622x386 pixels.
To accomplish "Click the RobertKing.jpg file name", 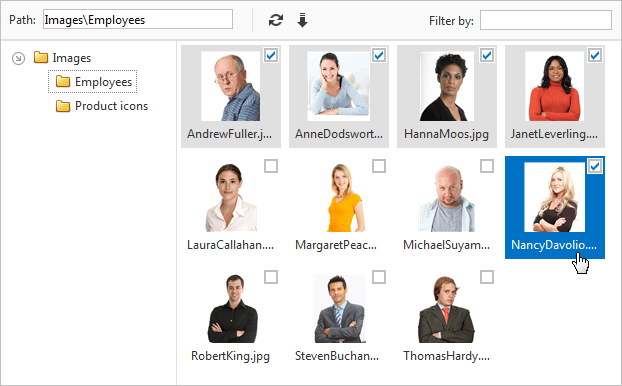I will (x=230, y=356).
